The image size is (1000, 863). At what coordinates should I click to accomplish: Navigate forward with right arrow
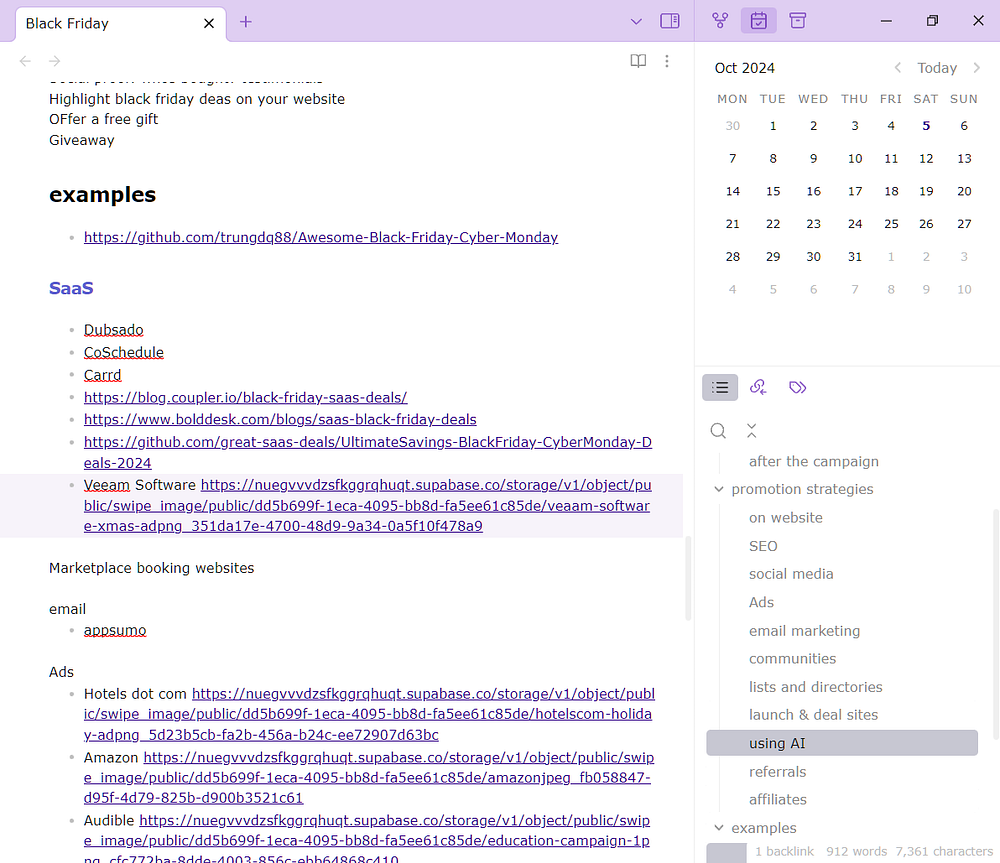[x=55, y=61]
